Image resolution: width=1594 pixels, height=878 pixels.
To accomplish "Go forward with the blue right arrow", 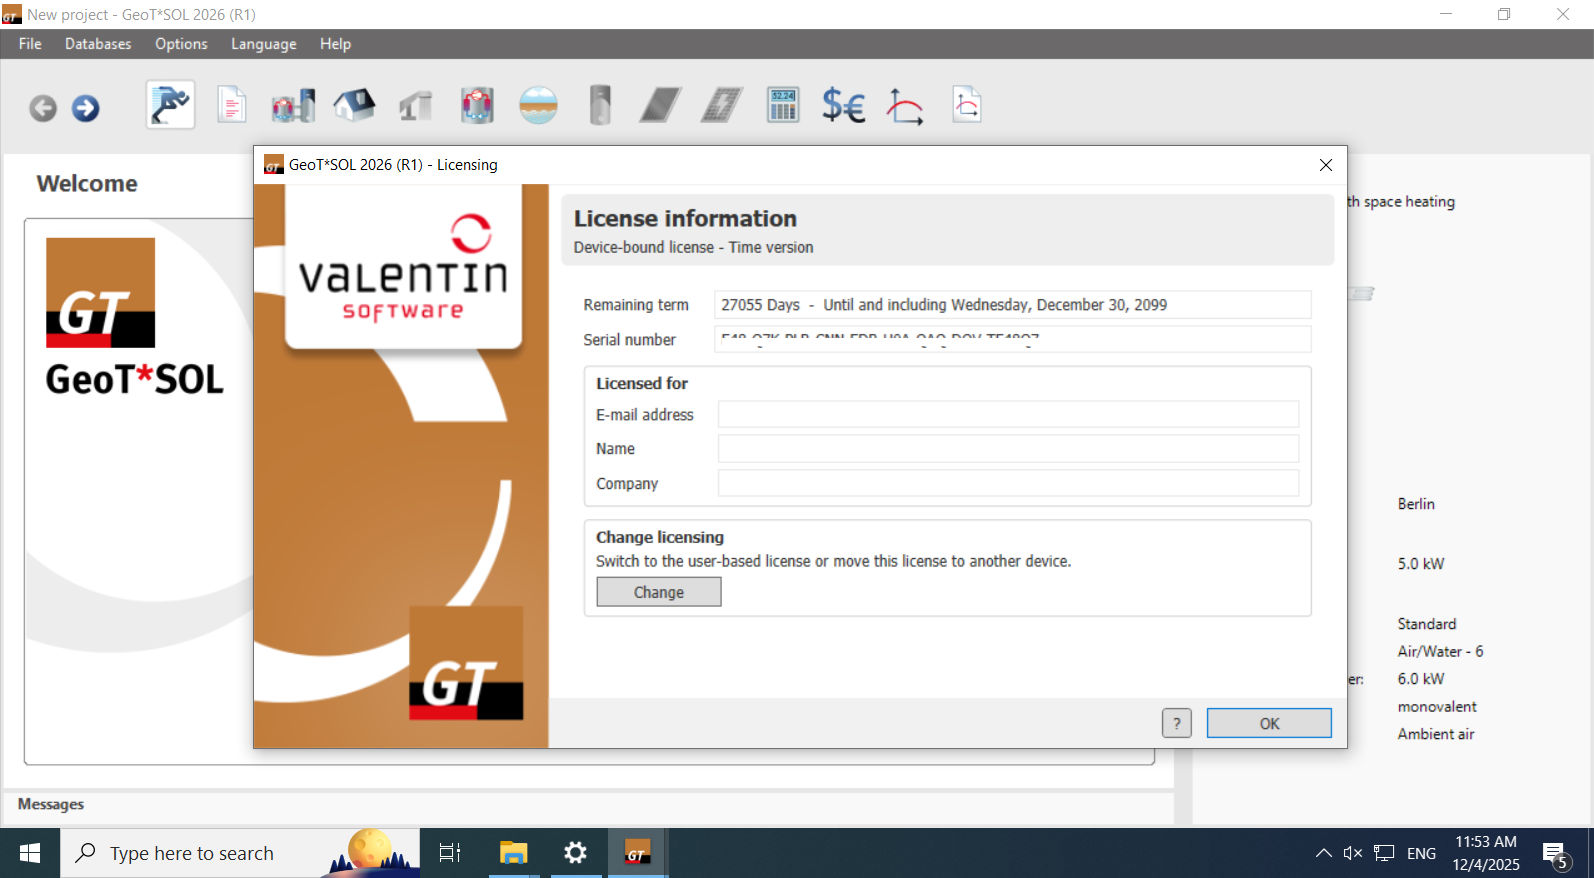I will [86, 108].
